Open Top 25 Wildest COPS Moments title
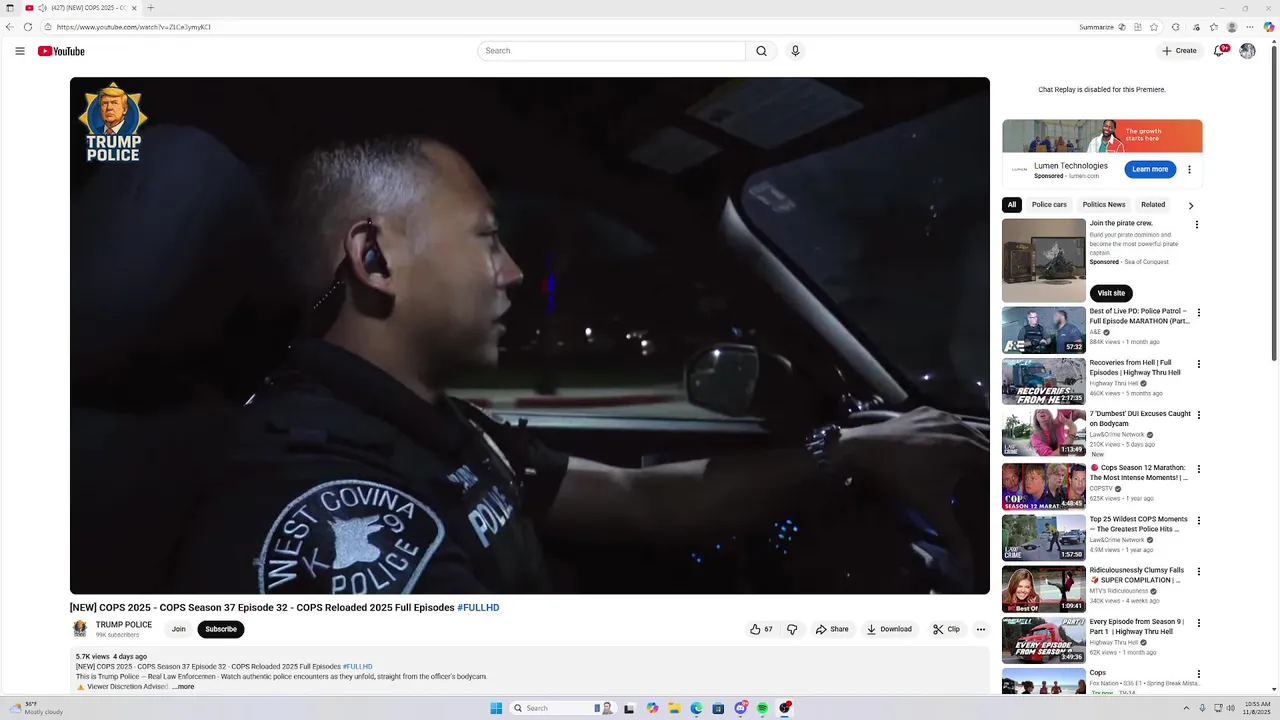Image resolution: width=1280 pixels, height=720 pixels. click(x=1139, y=524)
